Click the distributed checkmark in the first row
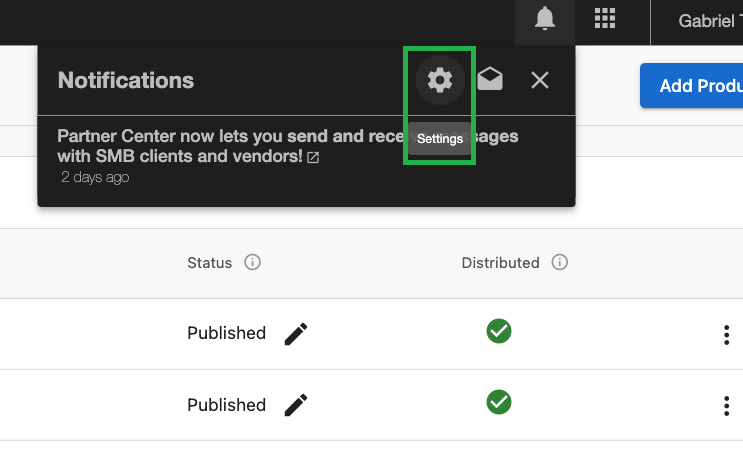This screenshot has width=743, height=451. (x=499, y=331)
